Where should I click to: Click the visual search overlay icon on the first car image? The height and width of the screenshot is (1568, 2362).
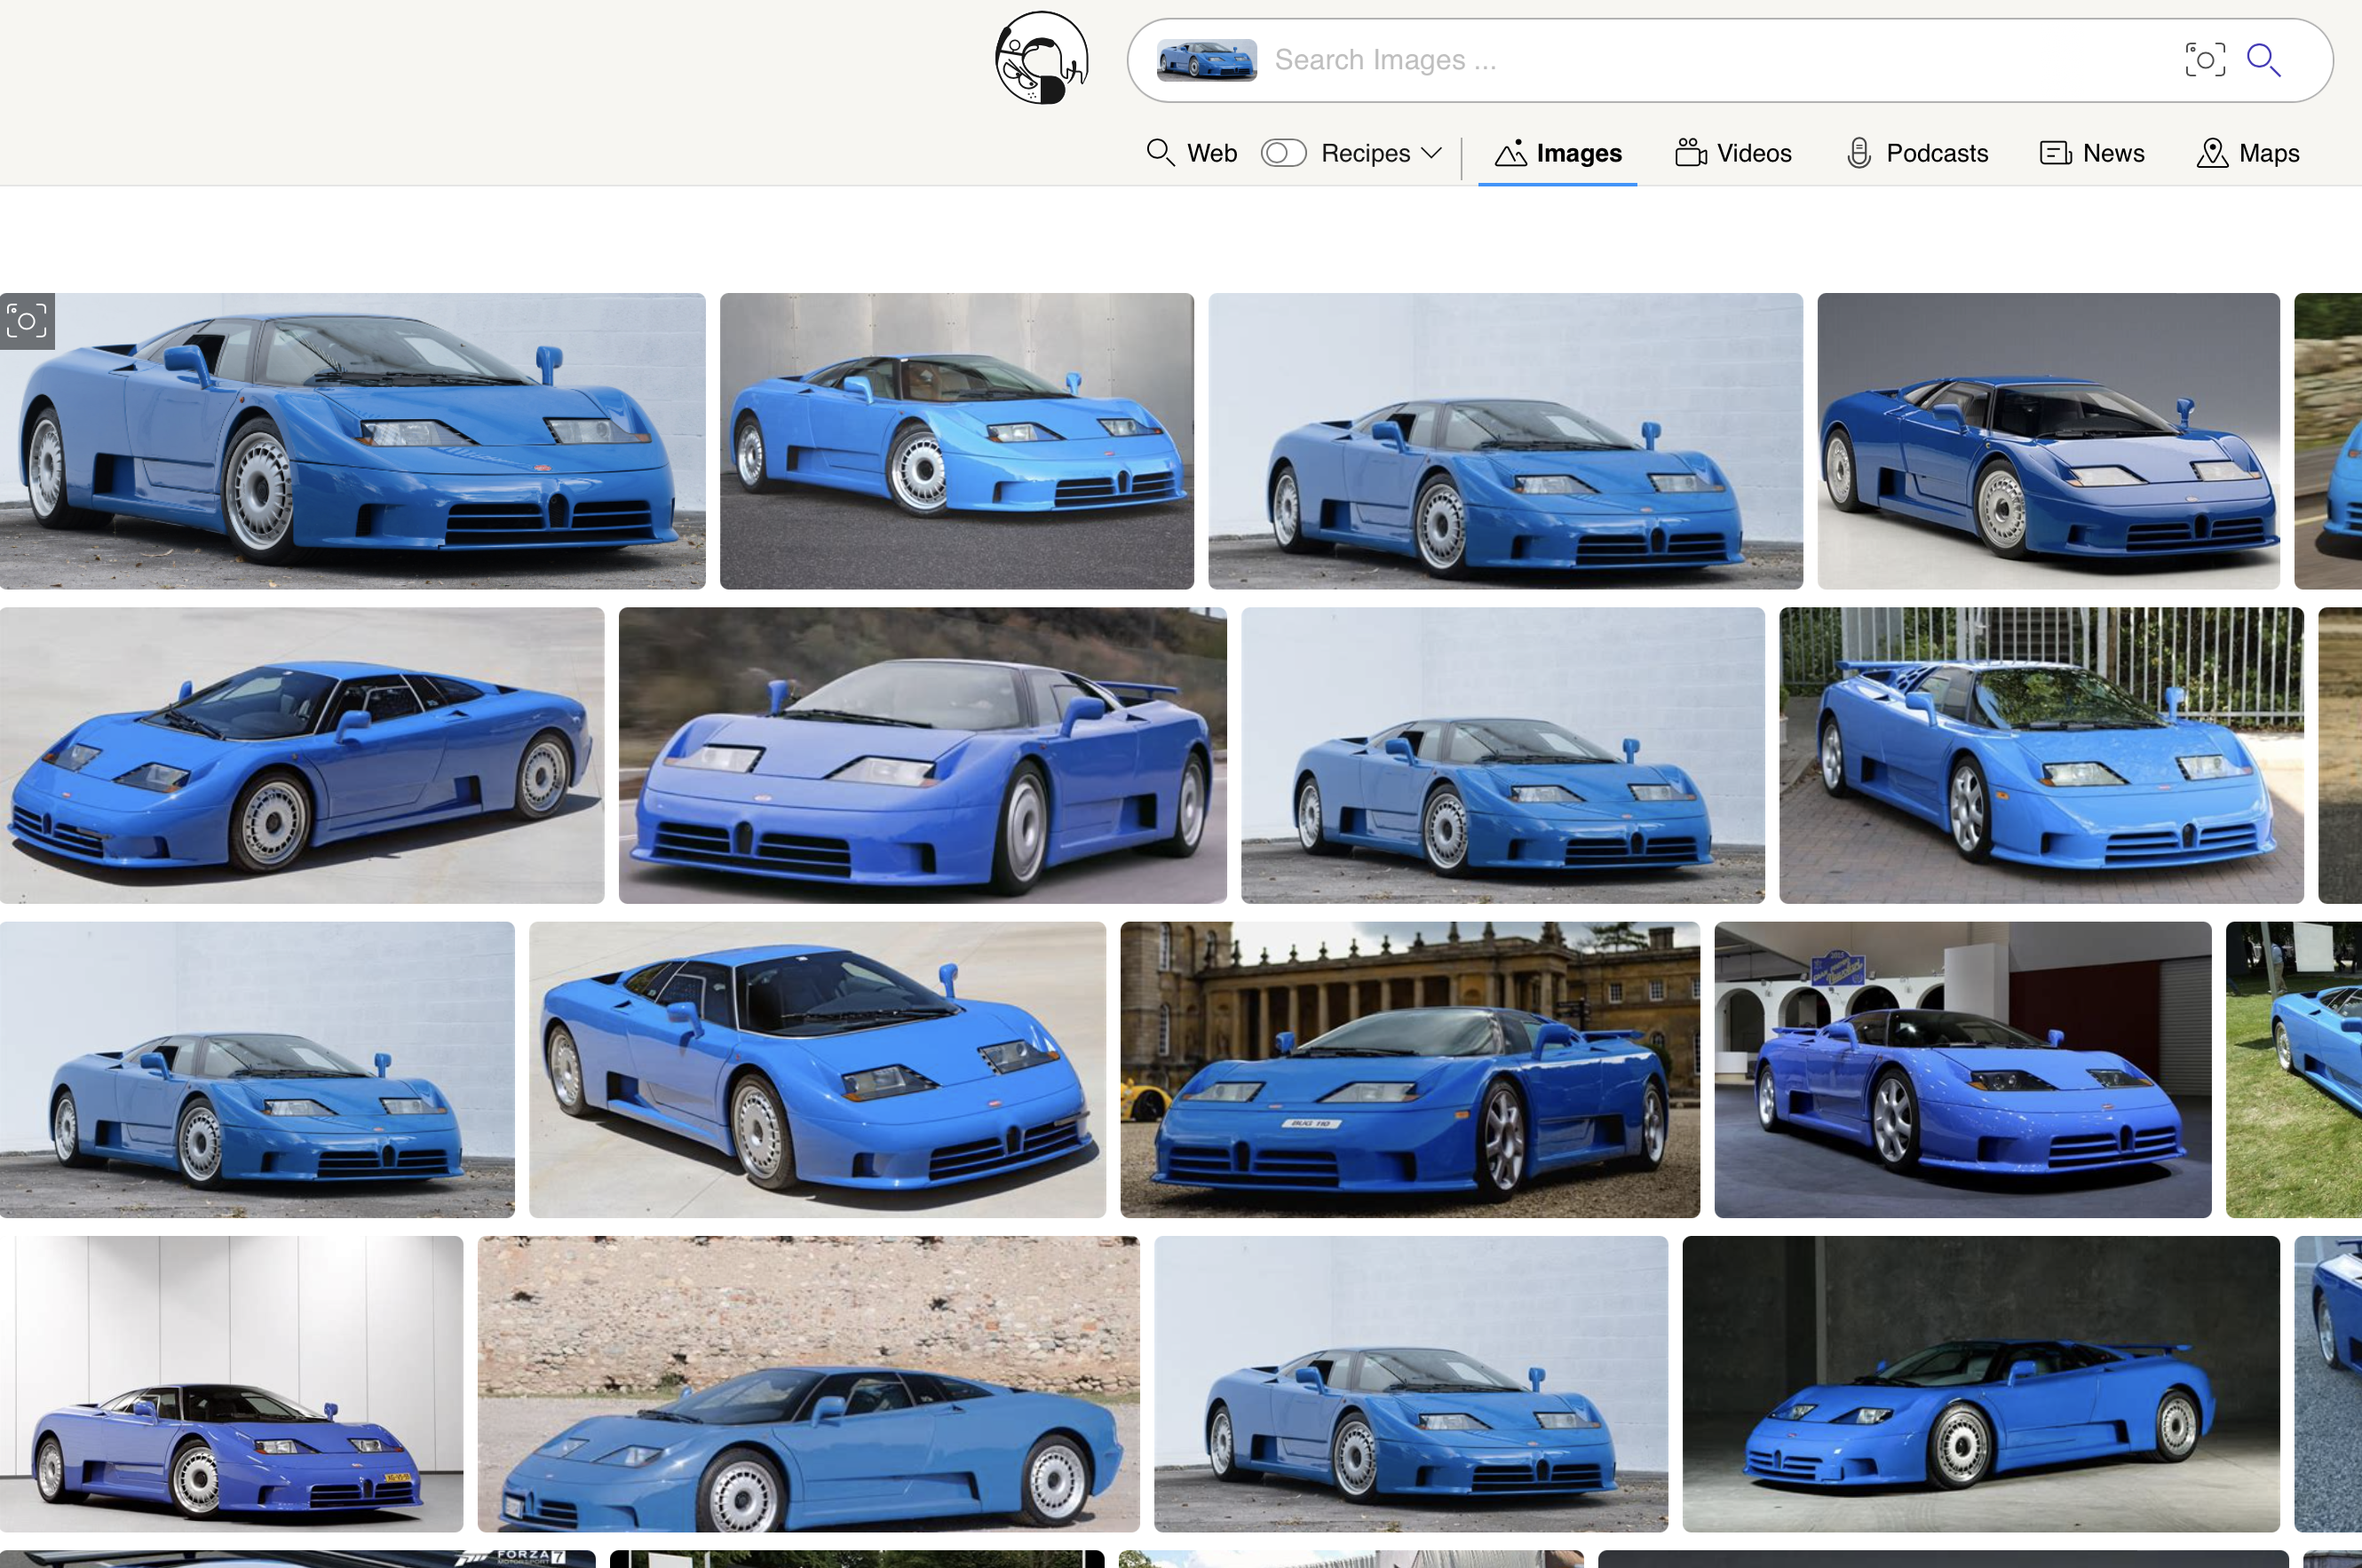click(27, 321)
